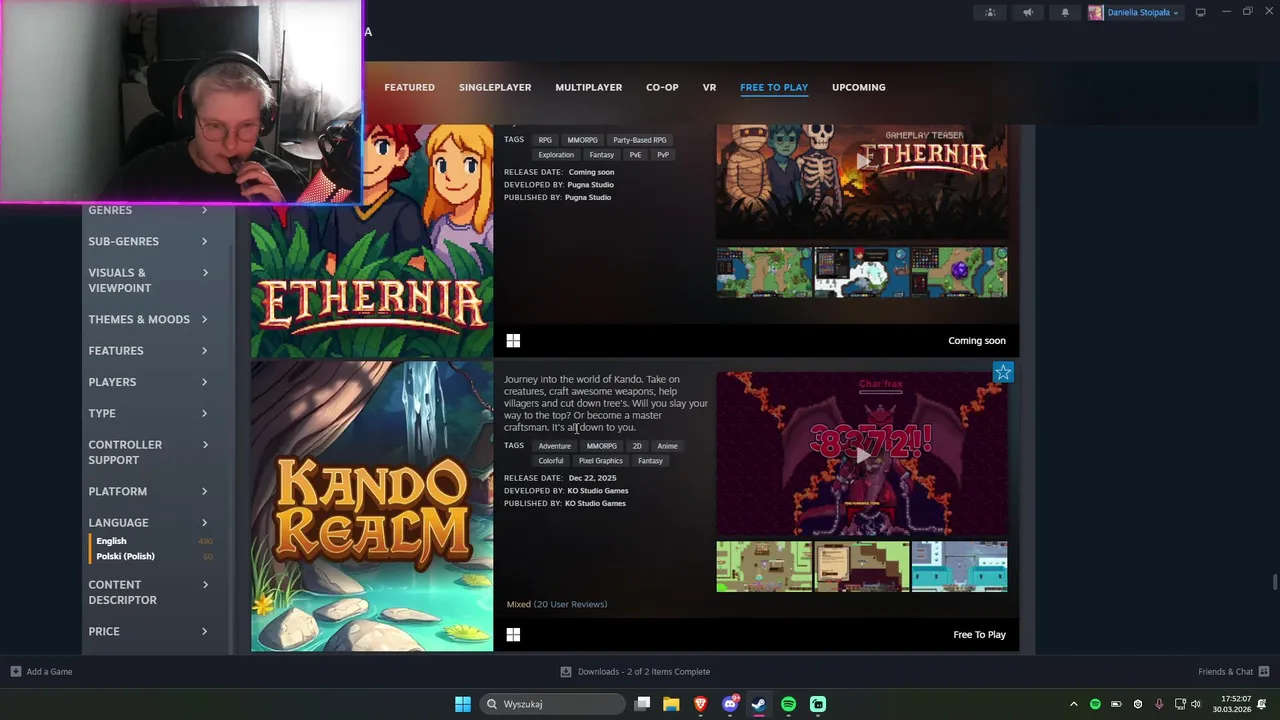Open the Steam announcements megaphone icon
This screenshot has width=1280, height=720.
[x=1027, y=12]
